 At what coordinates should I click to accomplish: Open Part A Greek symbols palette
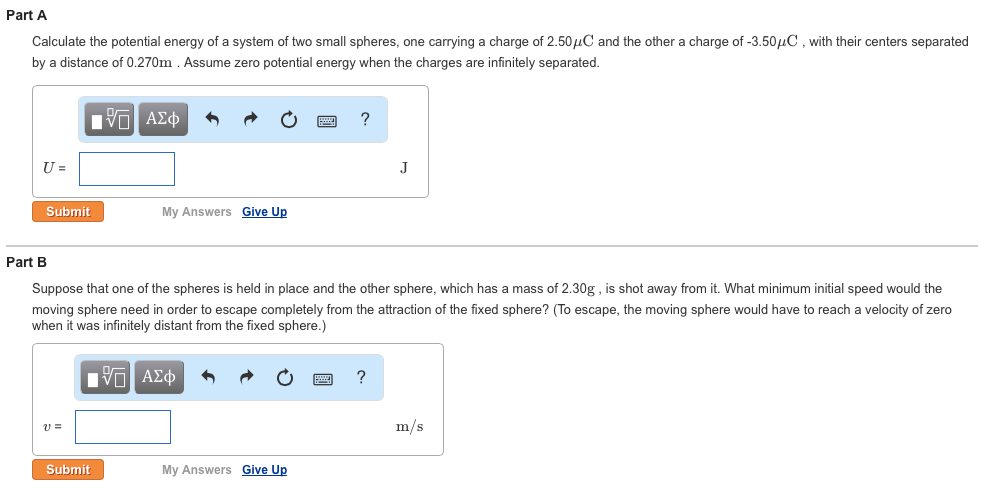tap(163, 119)
